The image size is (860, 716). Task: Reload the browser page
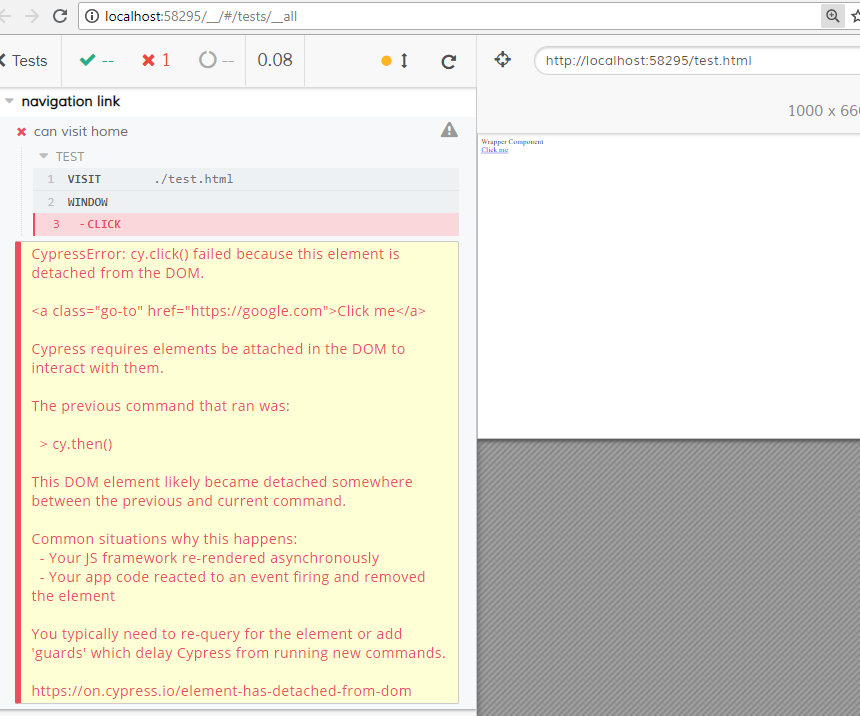coord(60,16)
